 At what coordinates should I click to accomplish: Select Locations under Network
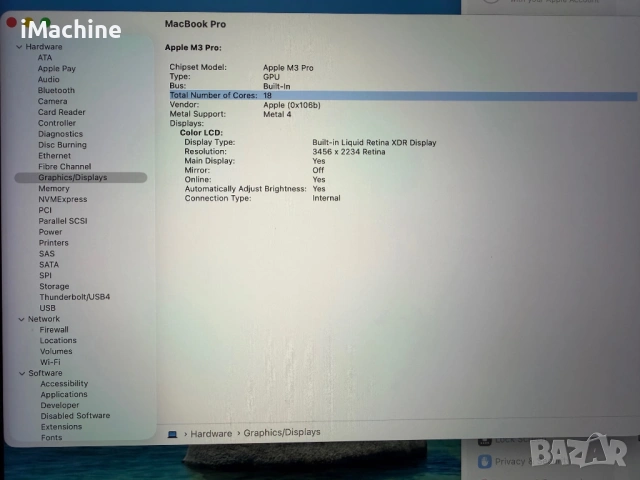[x=58, y=340]
